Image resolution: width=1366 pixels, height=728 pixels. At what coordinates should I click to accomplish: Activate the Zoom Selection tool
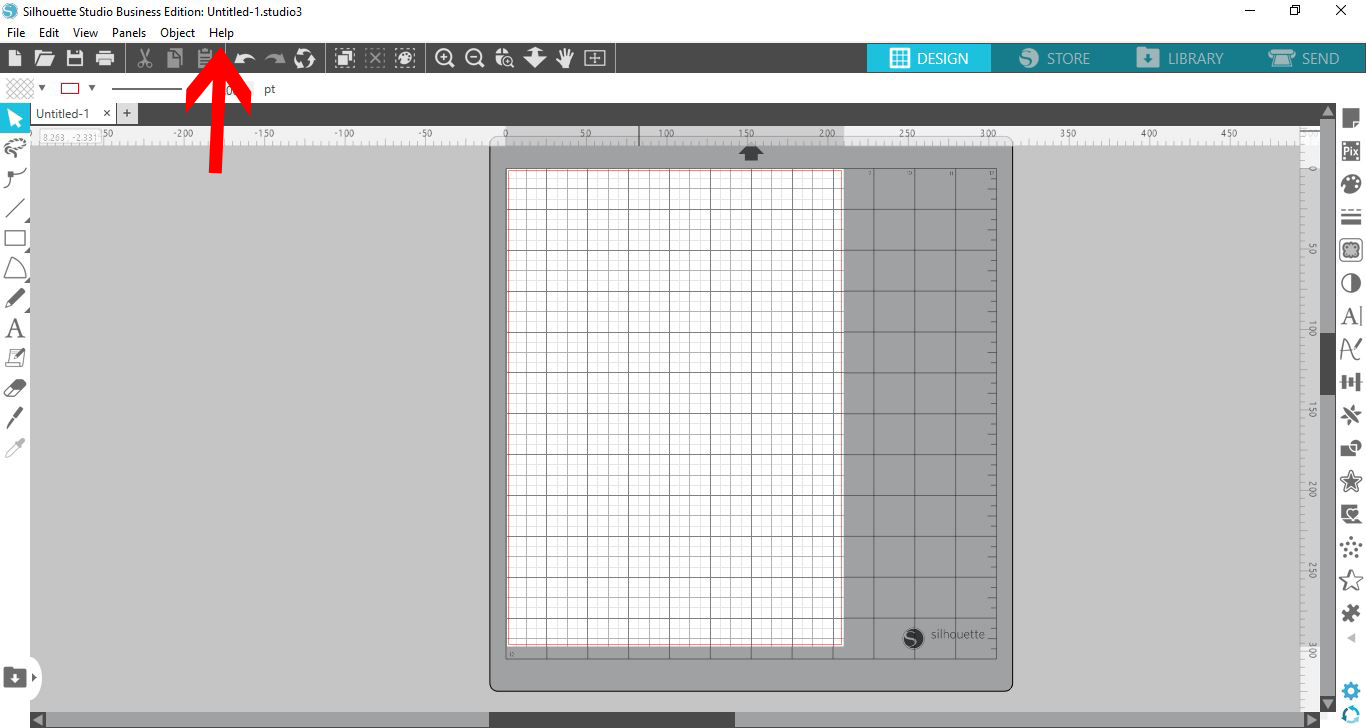(x=505, y=58)
